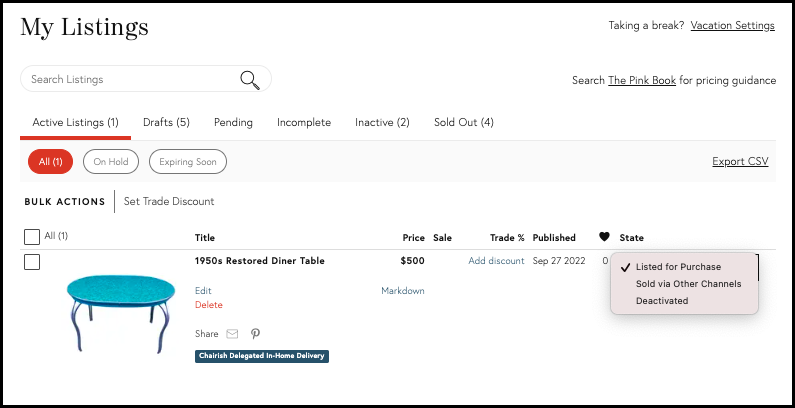Export listings with Export CSV
Image resolution: width=795 pixels, height=408 pixels.
click(x=740, y=161)
